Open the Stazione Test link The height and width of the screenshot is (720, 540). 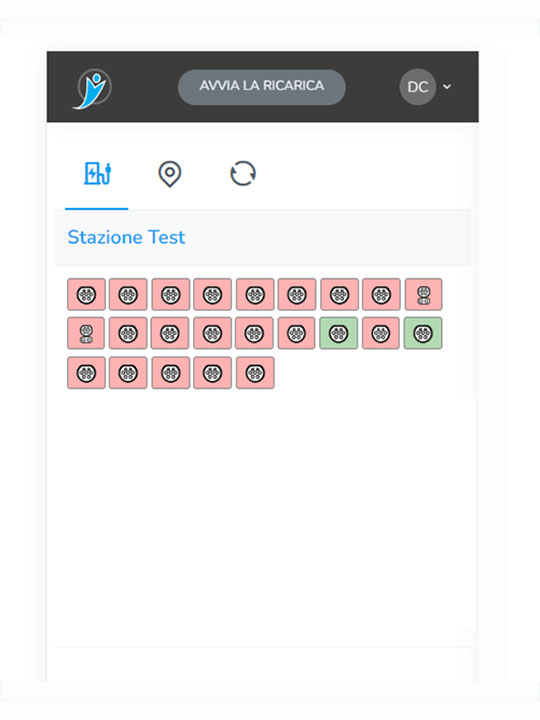pos(126,237)
